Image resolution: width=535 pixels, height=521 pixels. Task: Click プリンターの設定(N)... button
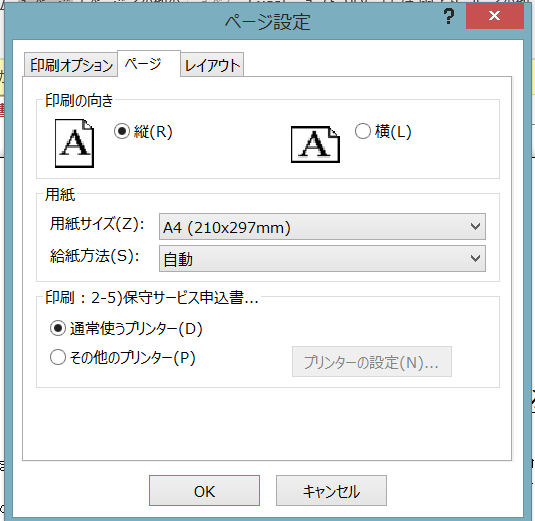pyautogui.click(x=372, y=362)
